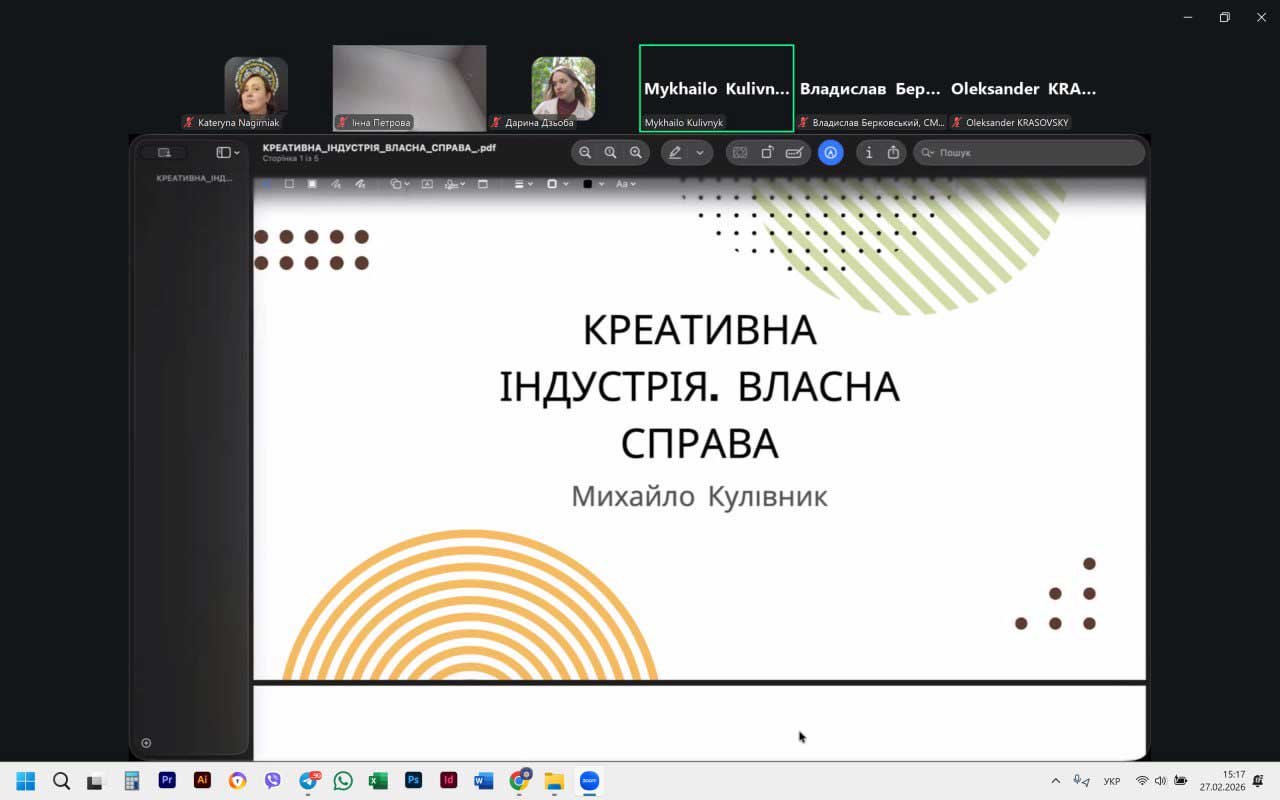Click the rotate page icon
This screenshot has height=800, width=1280.
pyautogui.click(x=767, y=153)
